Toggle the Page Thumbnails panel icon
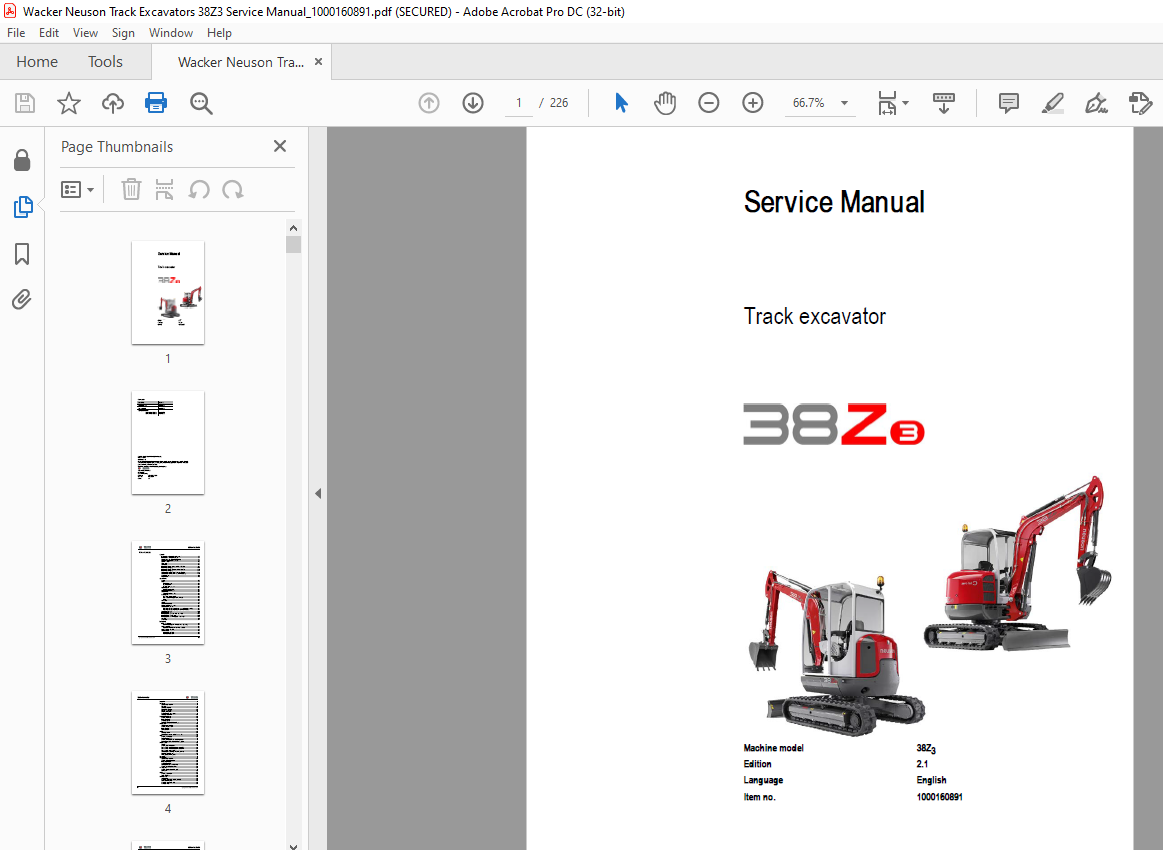Screen dimensions: 1163x850 pos(23,207)
